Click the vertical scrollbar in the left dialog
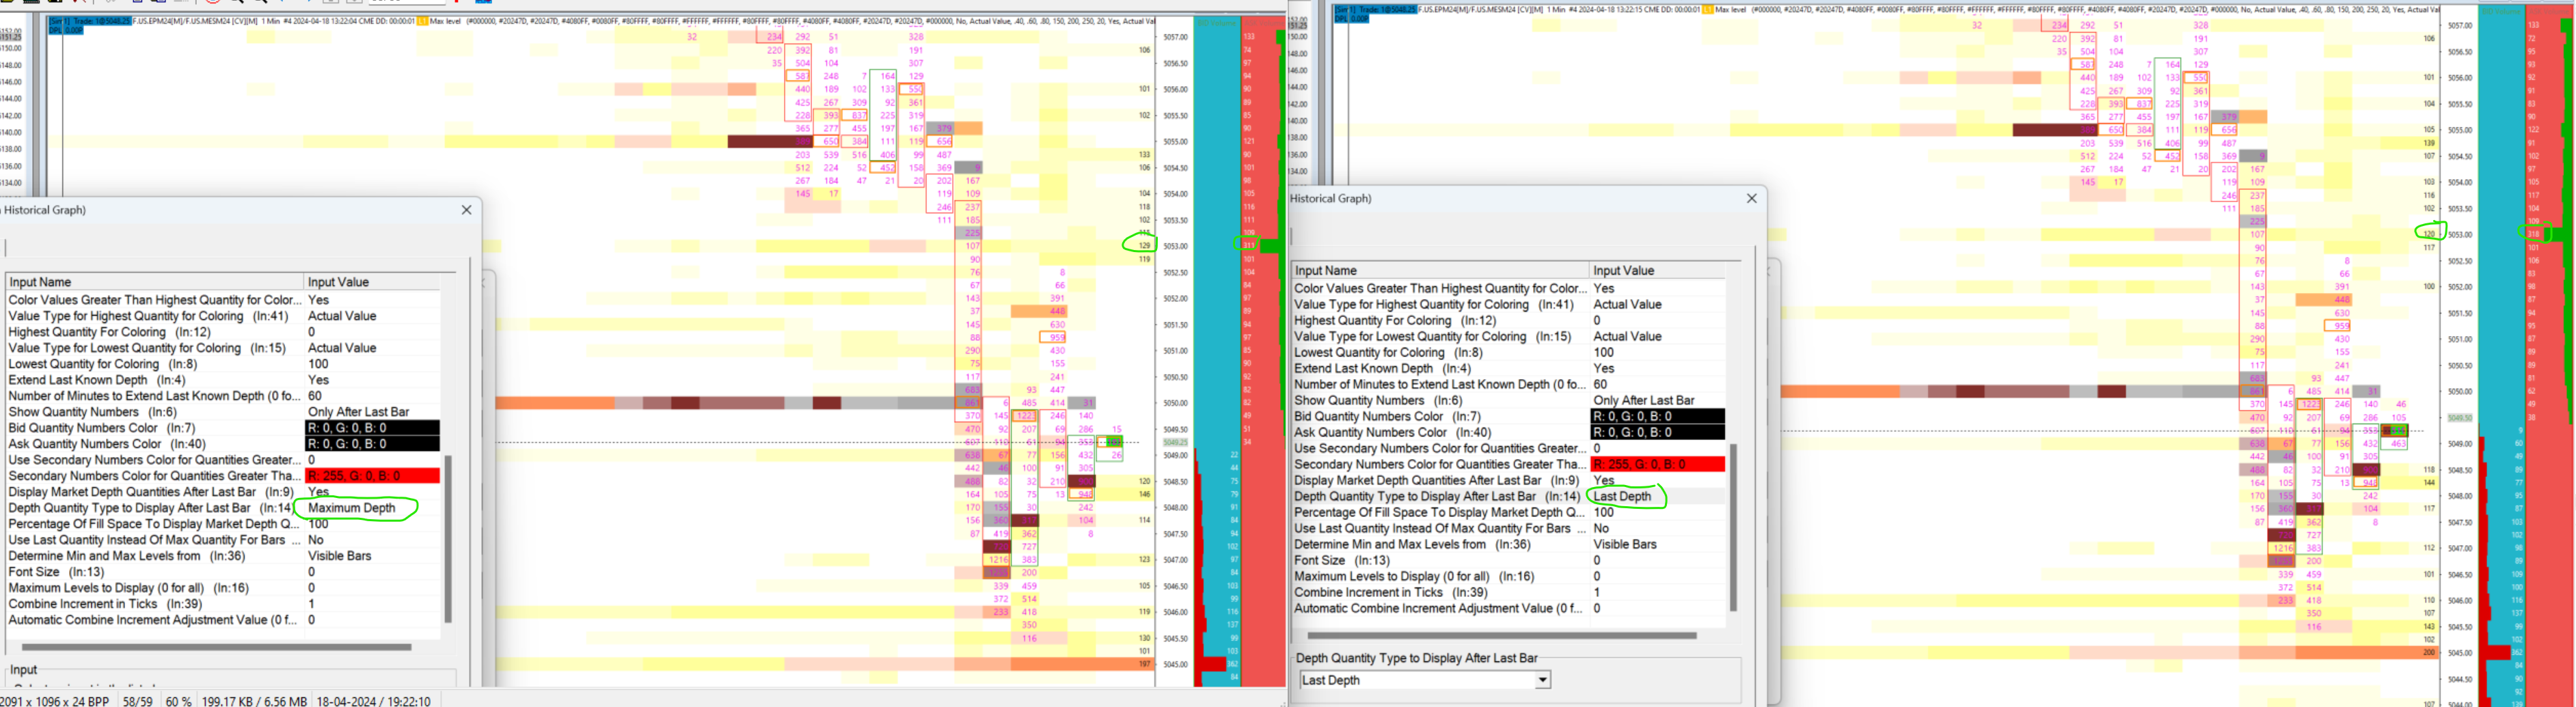 [448, 539]
